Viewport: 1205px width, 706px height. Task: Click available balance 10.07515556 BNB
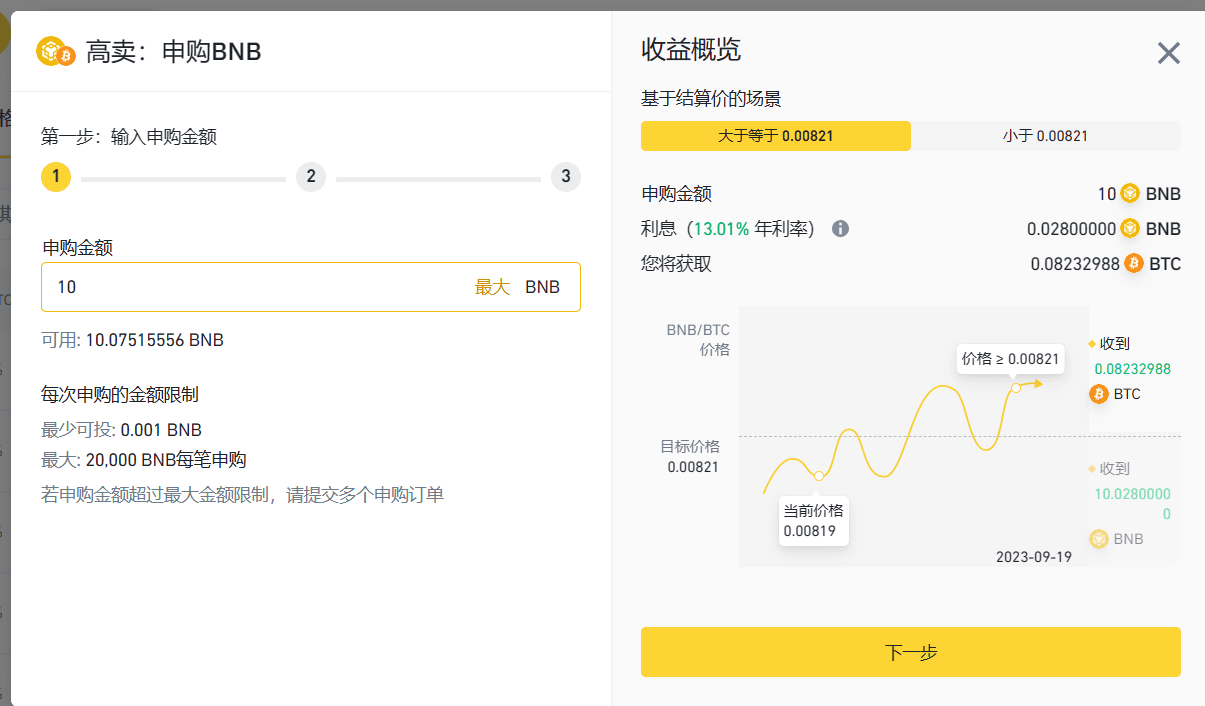[154, 340]
